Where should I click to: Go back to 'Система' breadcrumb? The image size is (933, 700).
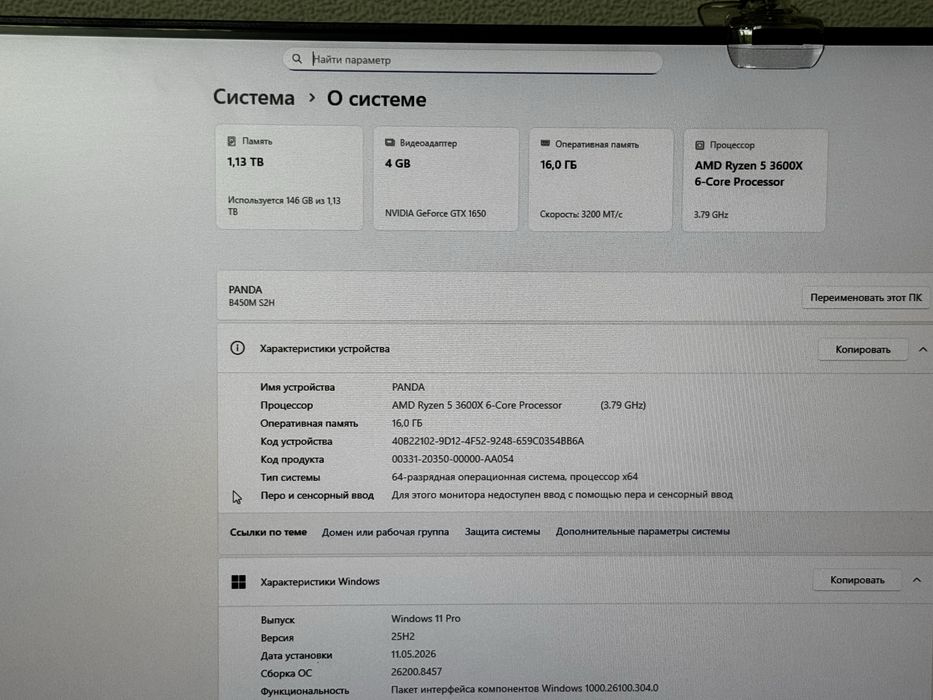253,97
